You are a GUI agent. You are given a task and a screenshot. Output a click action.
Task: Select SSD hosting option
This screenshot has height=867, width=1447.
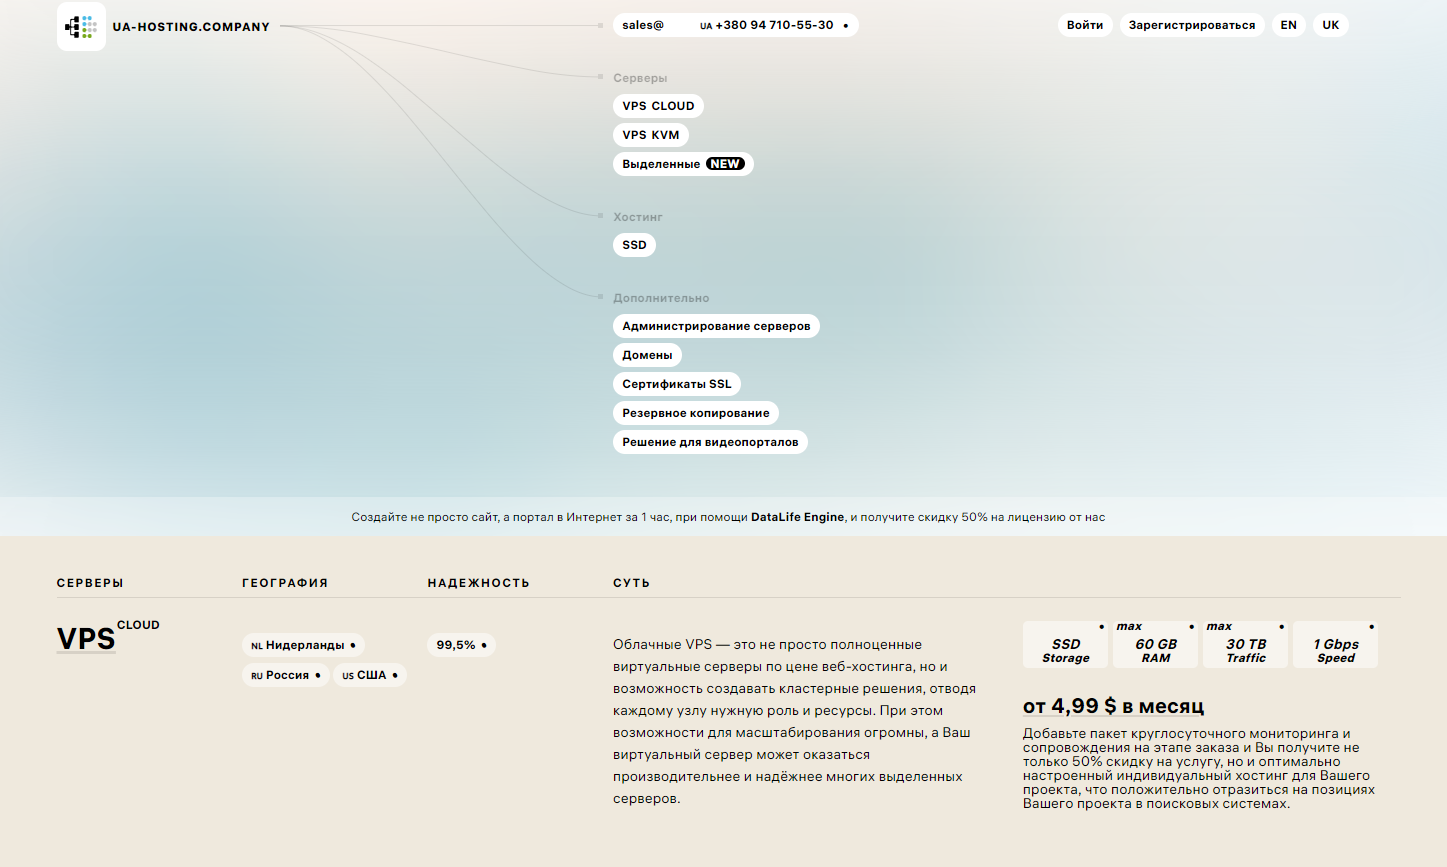click(x=634, y=245)
